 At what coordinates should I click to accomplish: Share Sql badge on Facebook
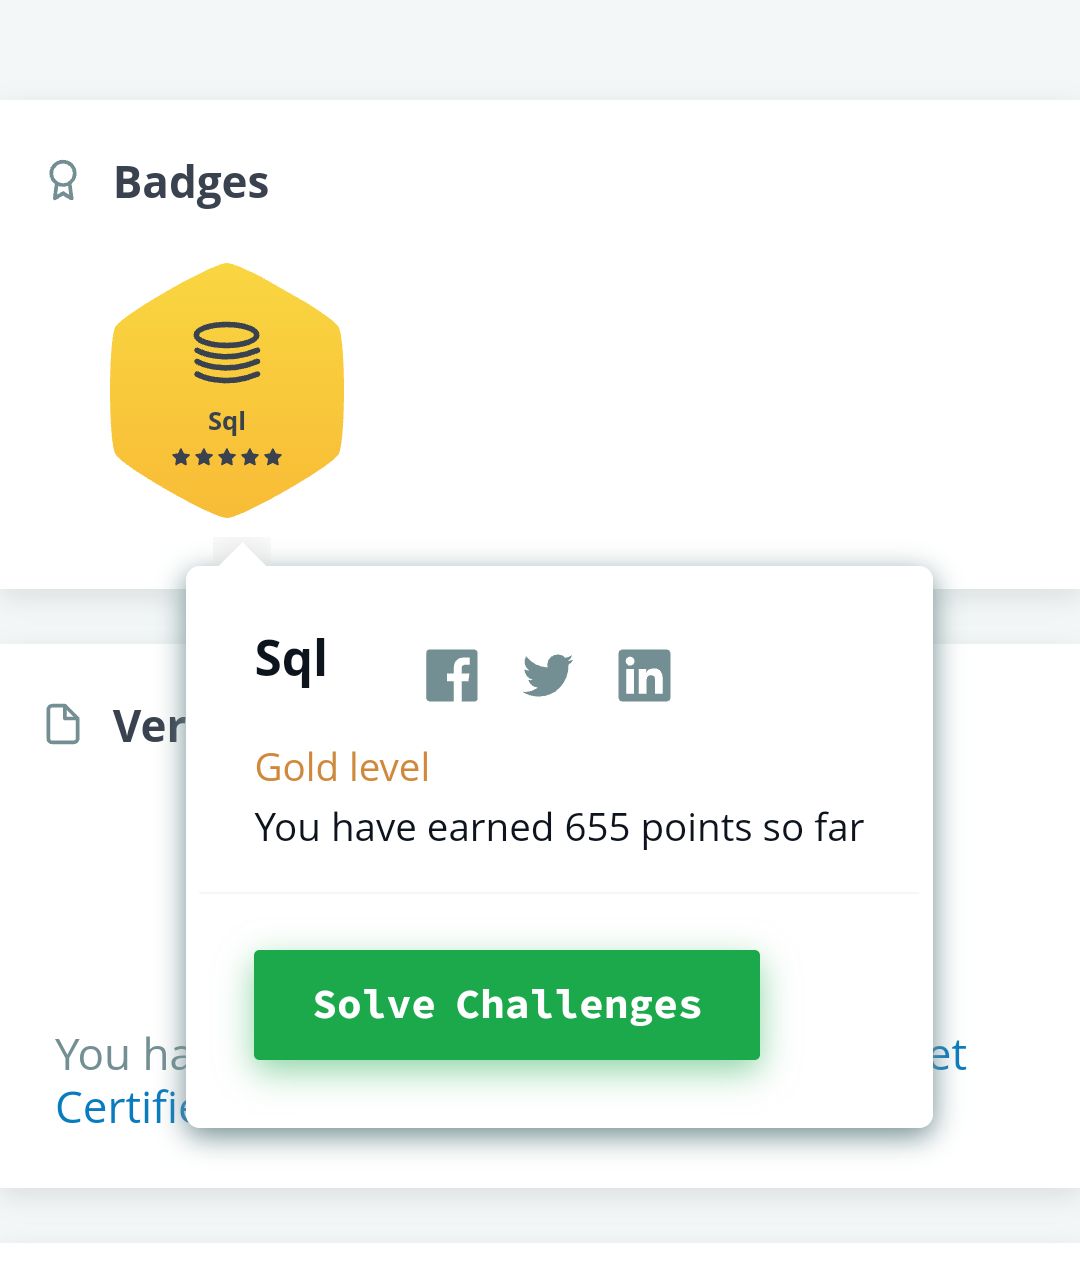pyautogui.click(x=452, y=675)
